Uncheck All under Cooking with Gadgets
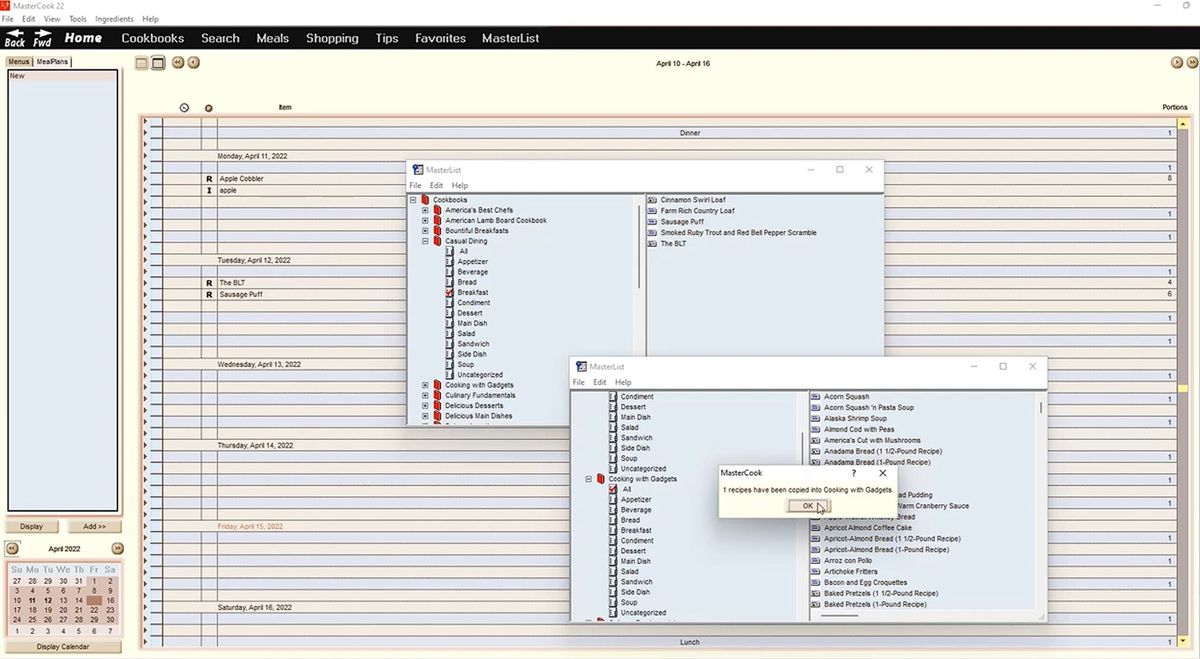 pyautogui.click(x=613, y=489)
